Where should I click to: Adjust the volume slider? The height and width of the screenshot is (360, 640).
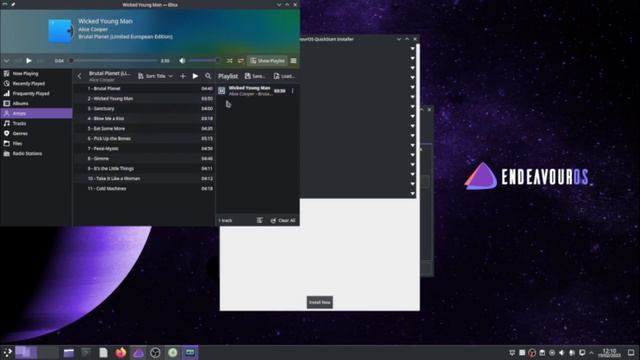tap(204, 61)
